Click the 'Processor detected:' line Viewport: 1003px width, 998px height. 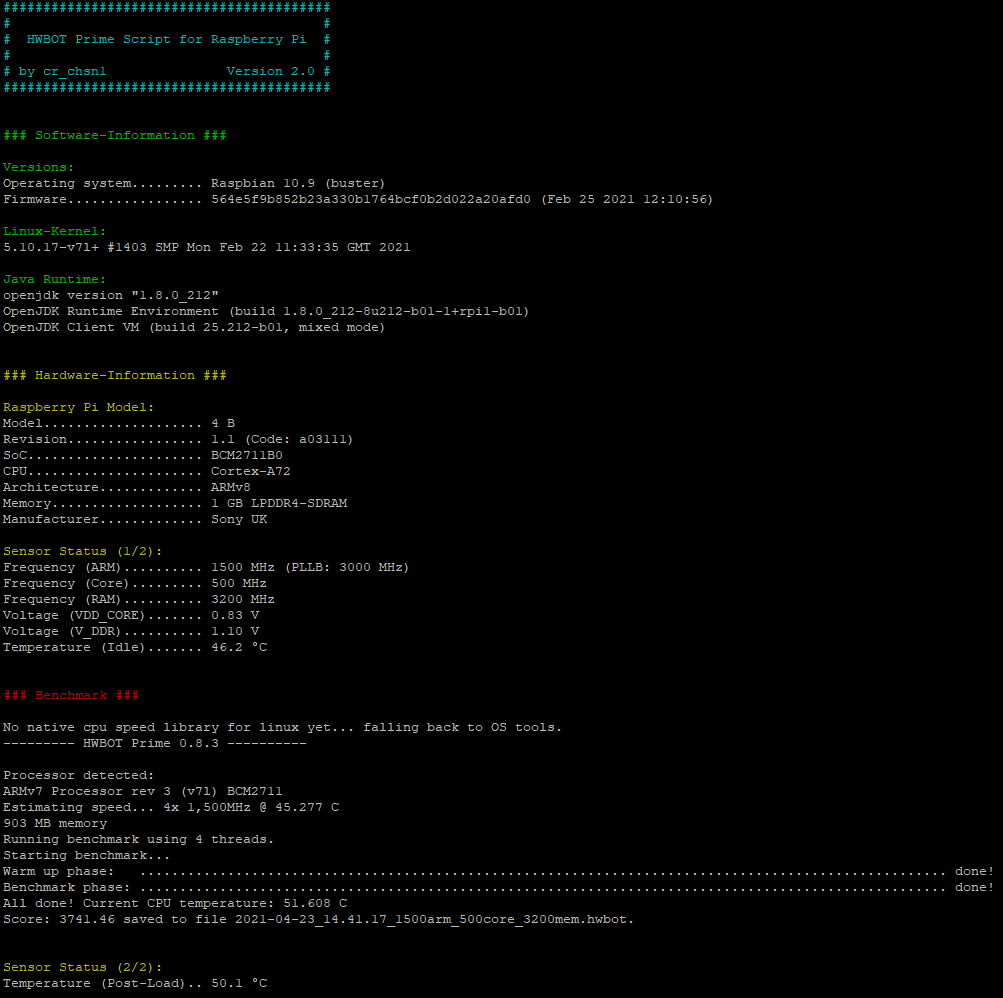tap(79, 775)
